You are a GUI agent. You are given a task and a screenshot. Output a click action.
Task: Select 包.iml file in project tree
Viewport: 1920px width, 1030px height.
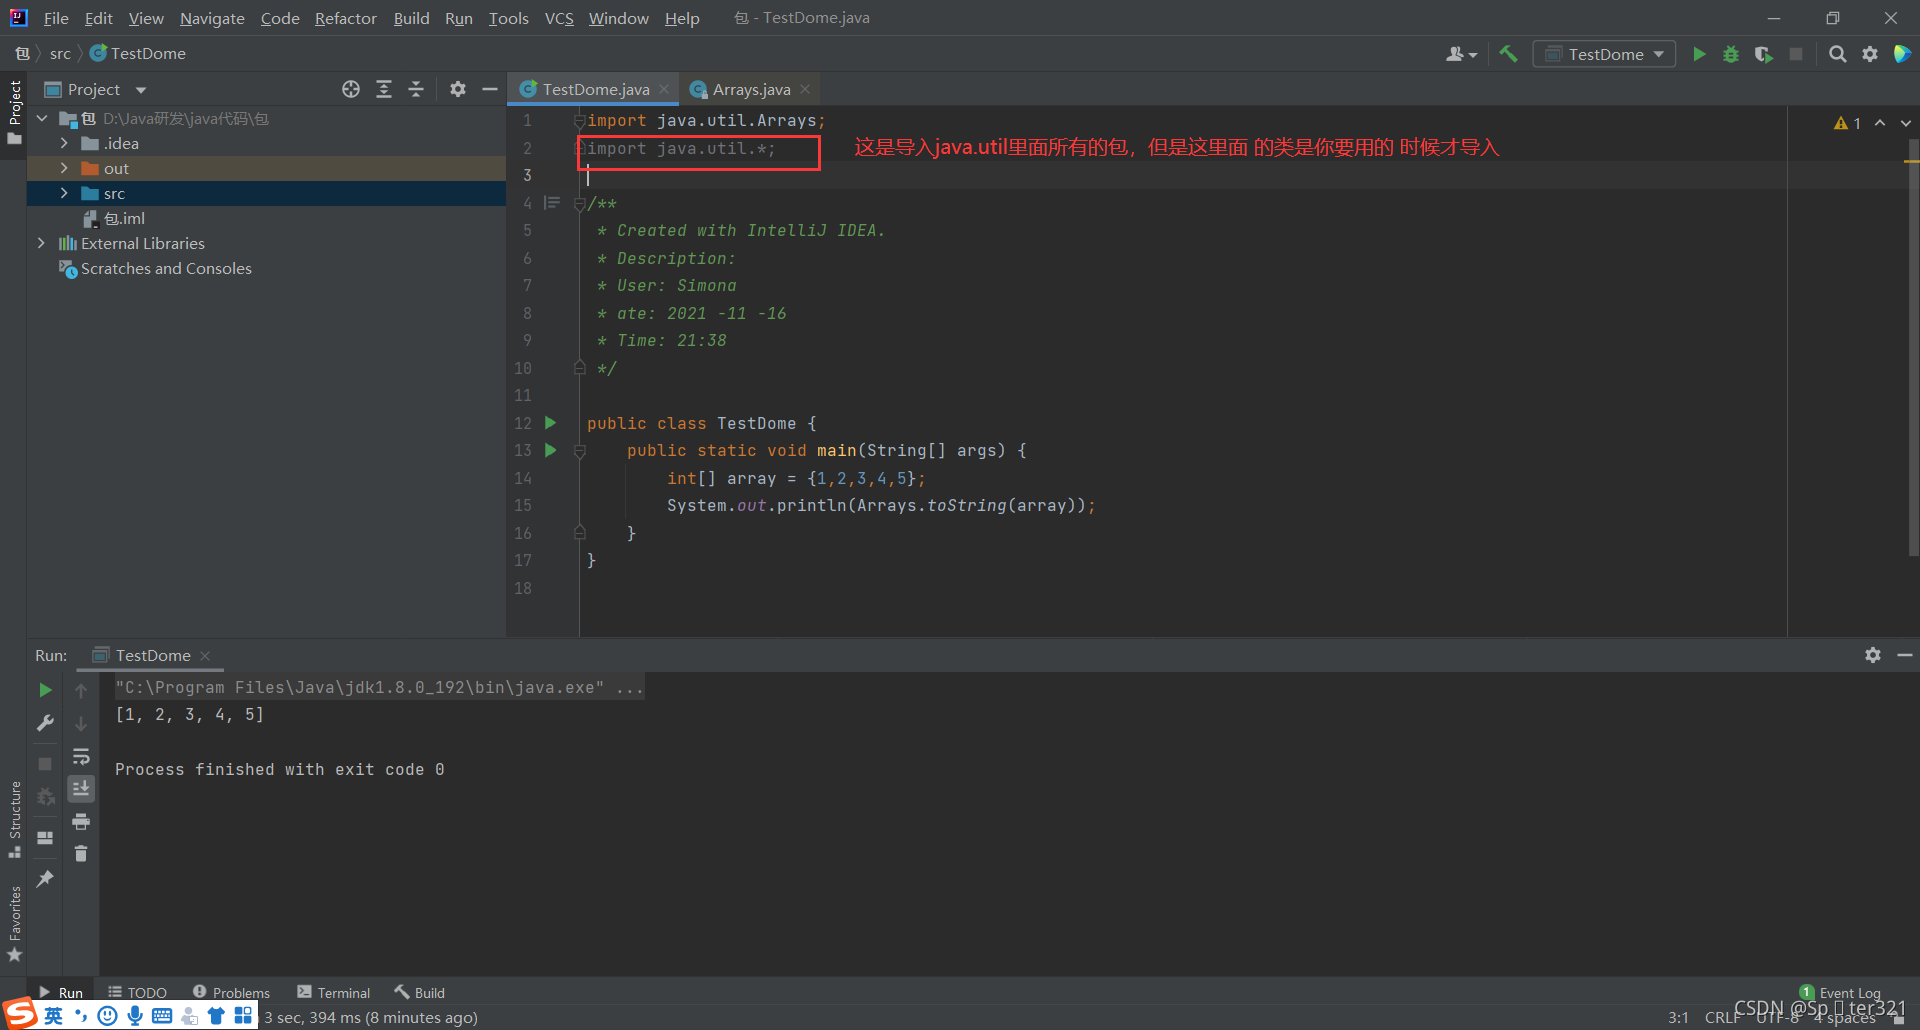(x=124, y=218)
